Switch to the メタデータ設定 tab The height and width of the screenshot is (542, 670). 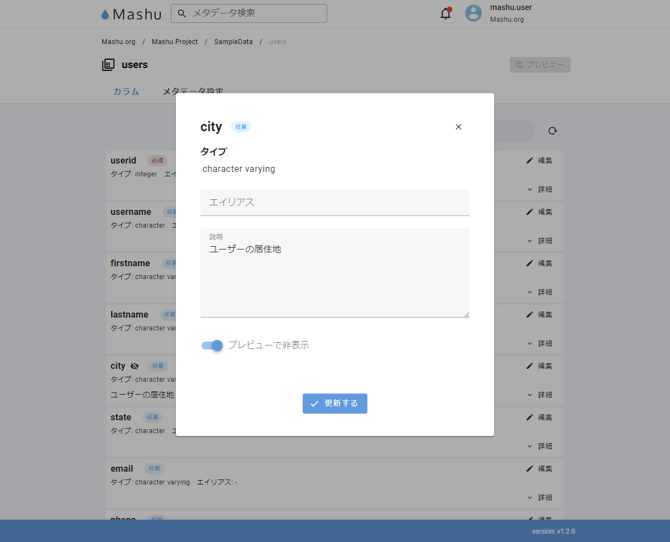click(193, 92)
